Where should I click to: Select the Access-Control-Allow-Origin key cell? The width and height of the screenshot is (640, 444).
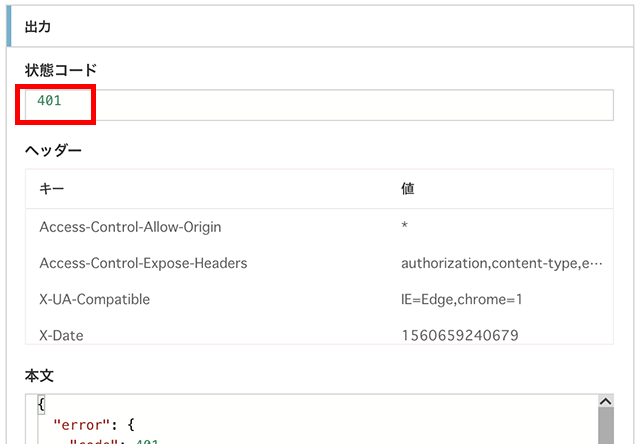point(130,227)
